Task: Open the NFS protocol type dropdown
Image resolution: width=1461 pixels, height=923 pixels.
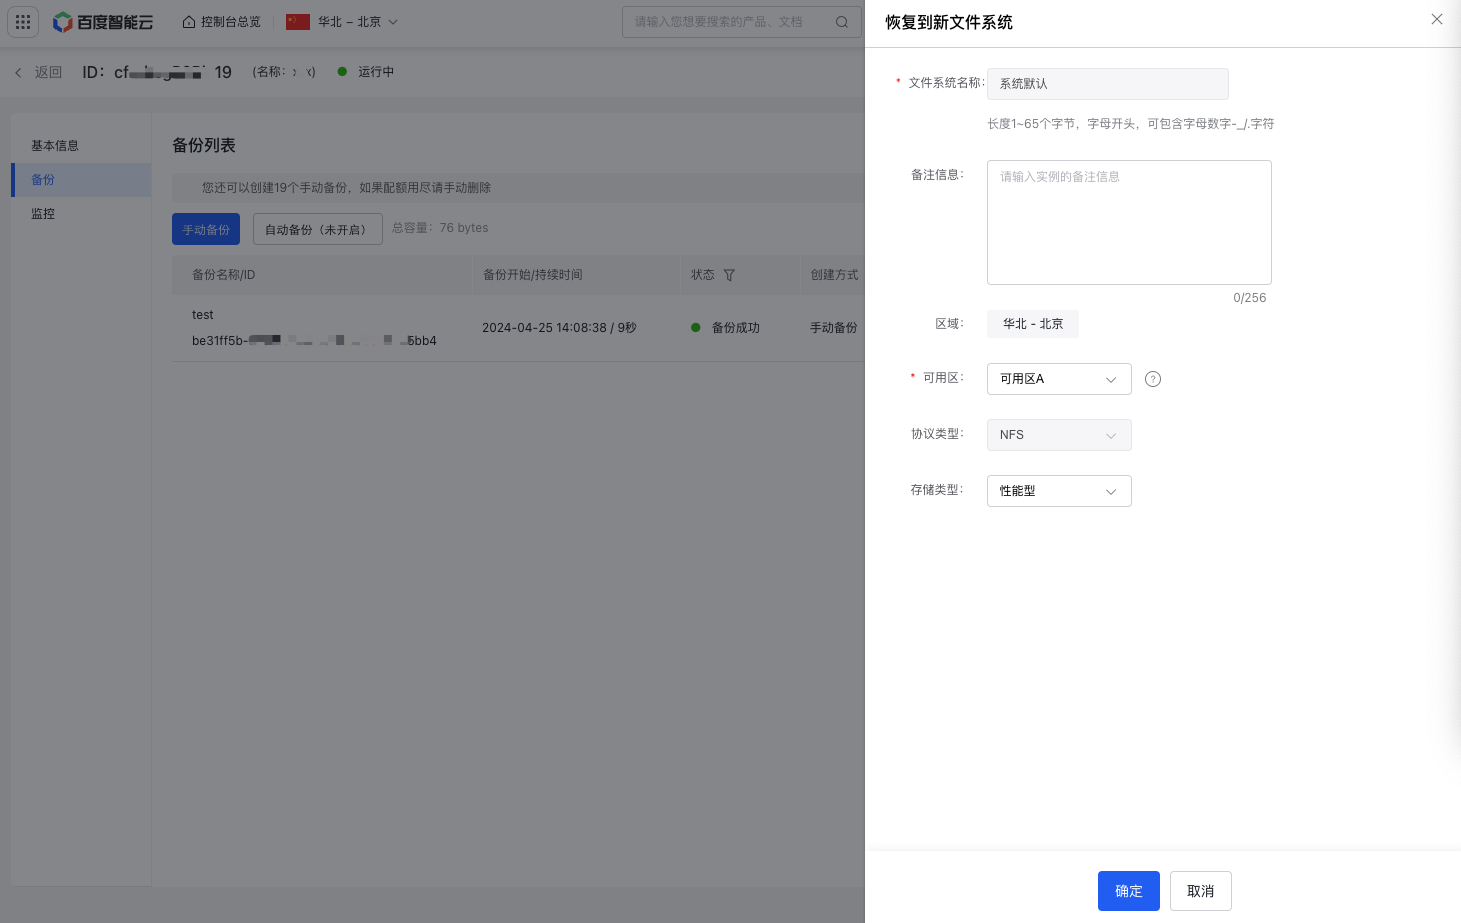Action: pyautogui.click(x=1059, y=435)
